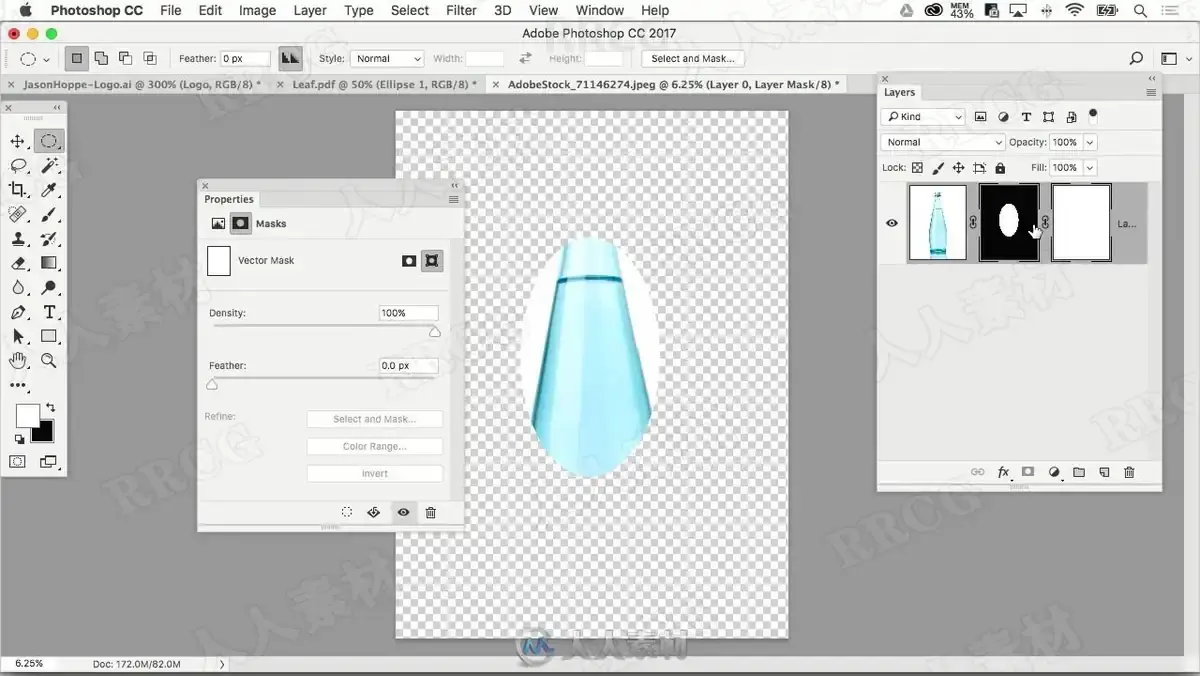
Task: Create a new group folder in Layers
Action: tap(1079, 472)
